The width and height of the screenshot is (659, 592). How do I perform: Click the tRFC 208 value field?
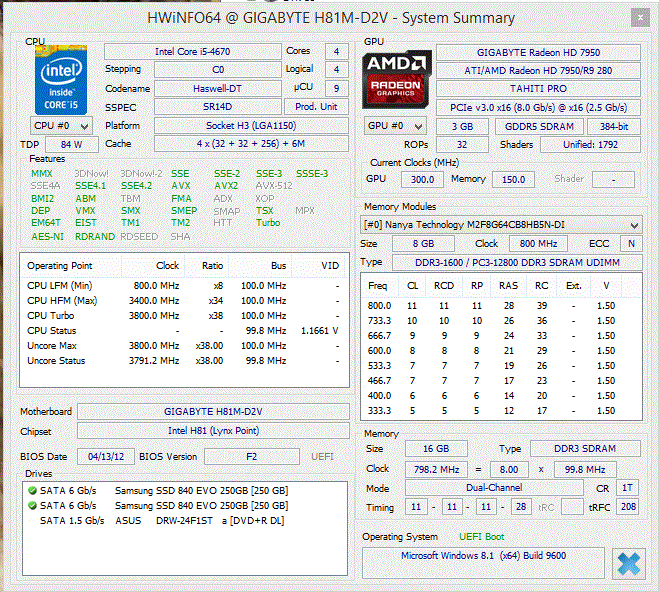coord(628,507)
